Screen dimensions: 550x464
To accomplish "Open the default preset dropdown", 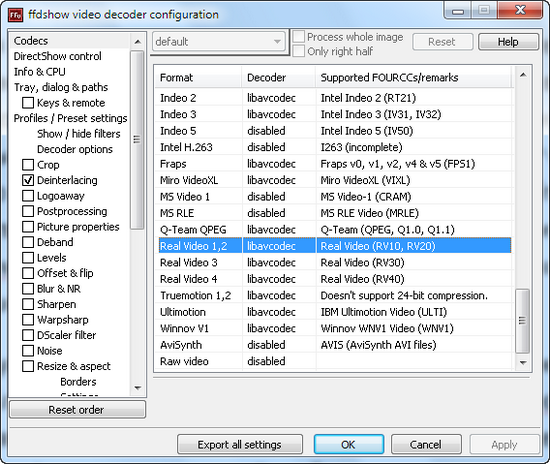I will click(x=219, y=42).
